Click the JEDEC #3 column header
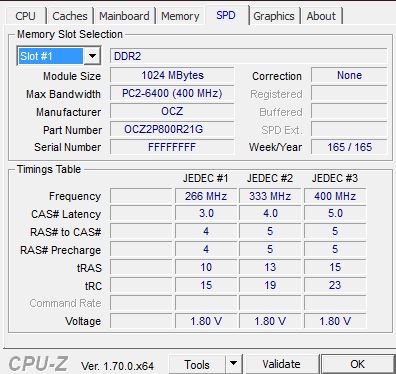Screen dimensions: 396x374 (x=335, y=178)
